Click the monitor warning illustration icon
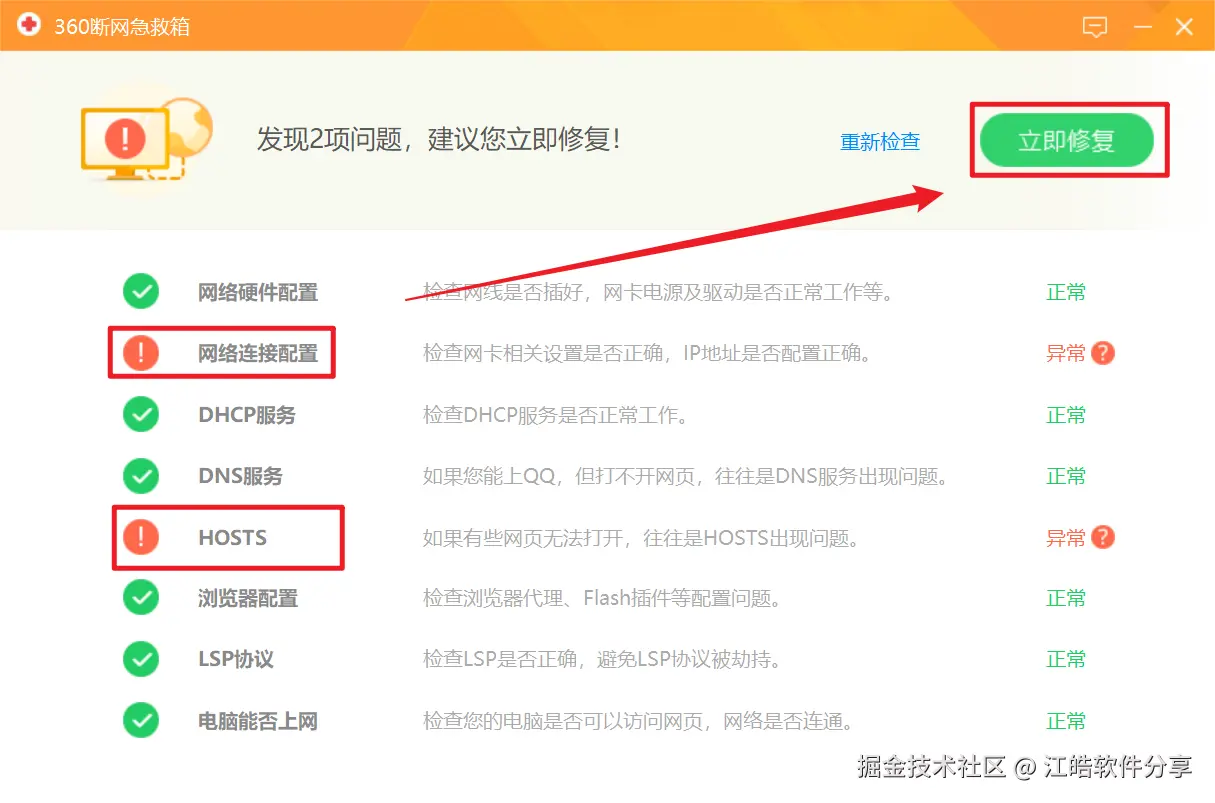The width and height of the screenshot is (1215, 803). click(x=146, y=140)
